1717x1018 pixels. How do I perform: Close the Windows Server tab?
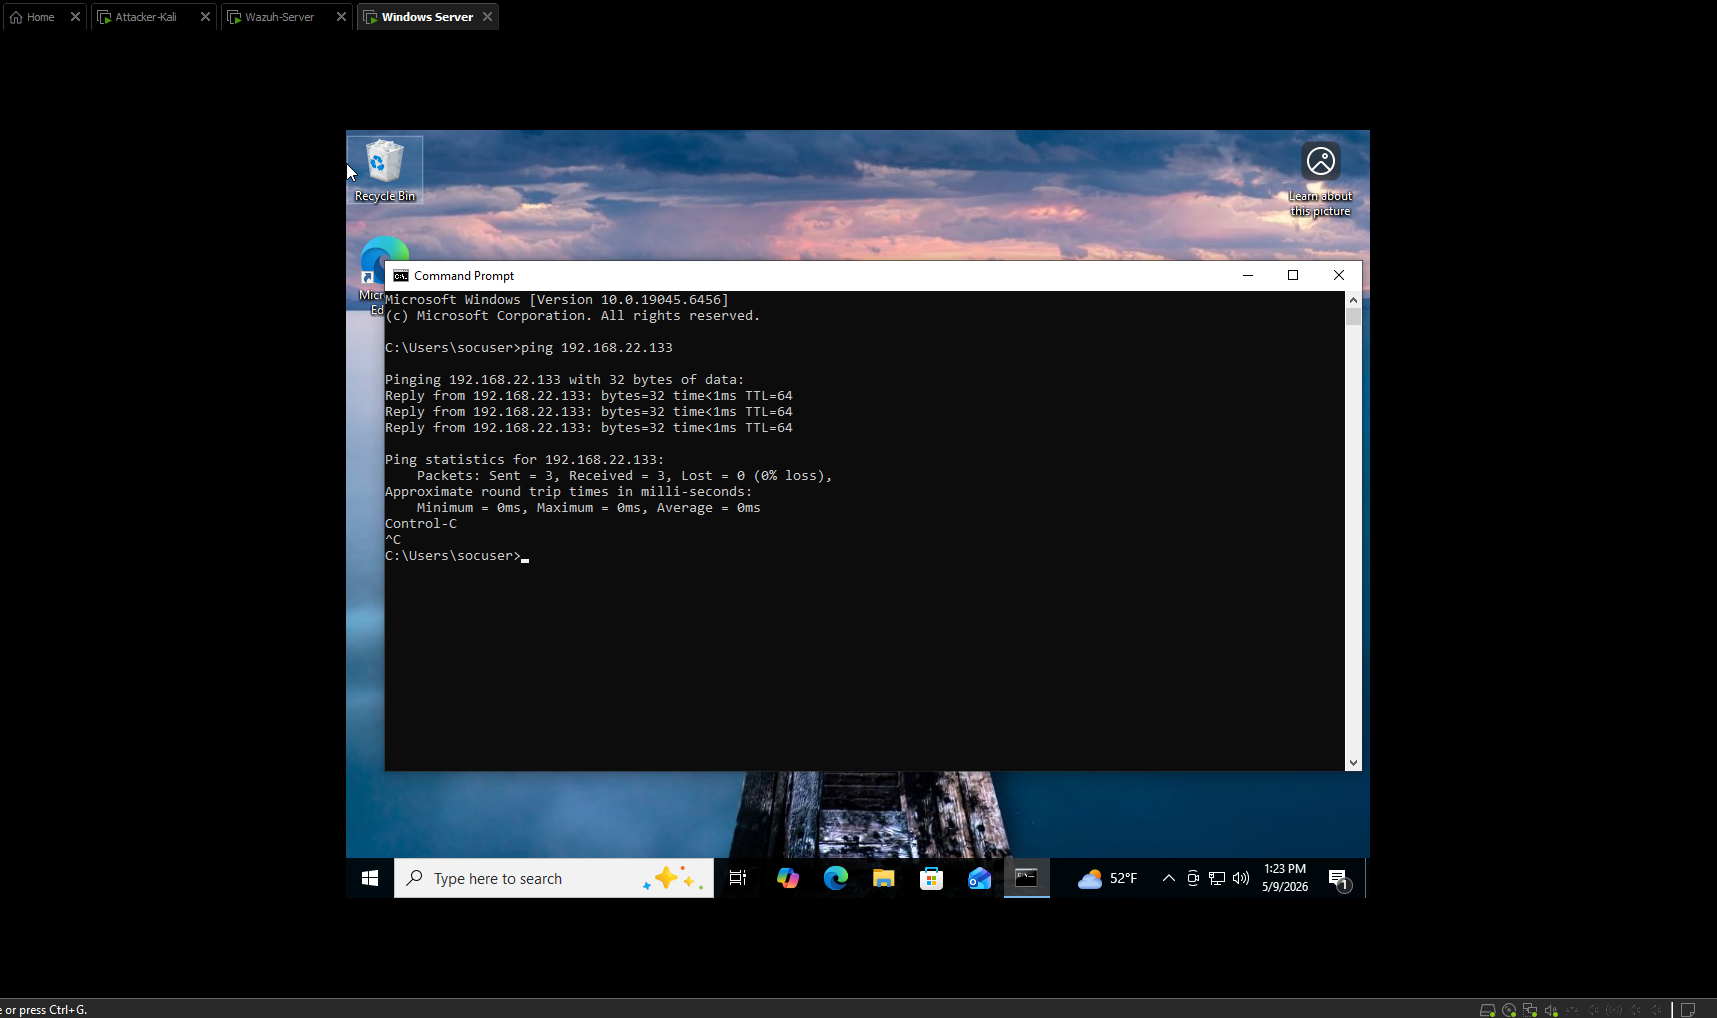pyautogui.click(x=487, y=17)
